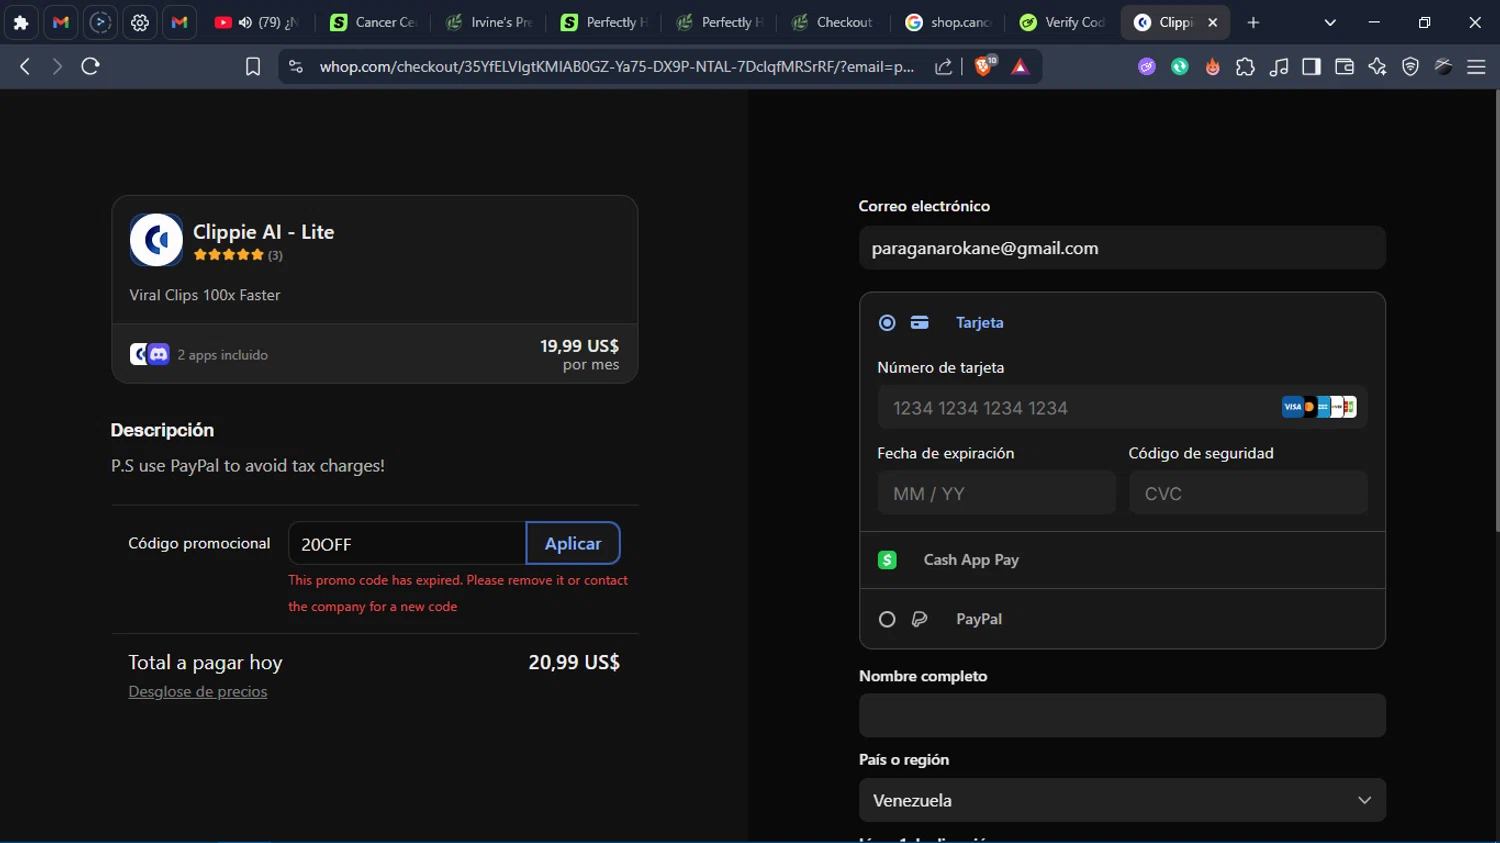Click the Código promocional input with 20OFF
The image size is (1500, 843).
point(407,543)
